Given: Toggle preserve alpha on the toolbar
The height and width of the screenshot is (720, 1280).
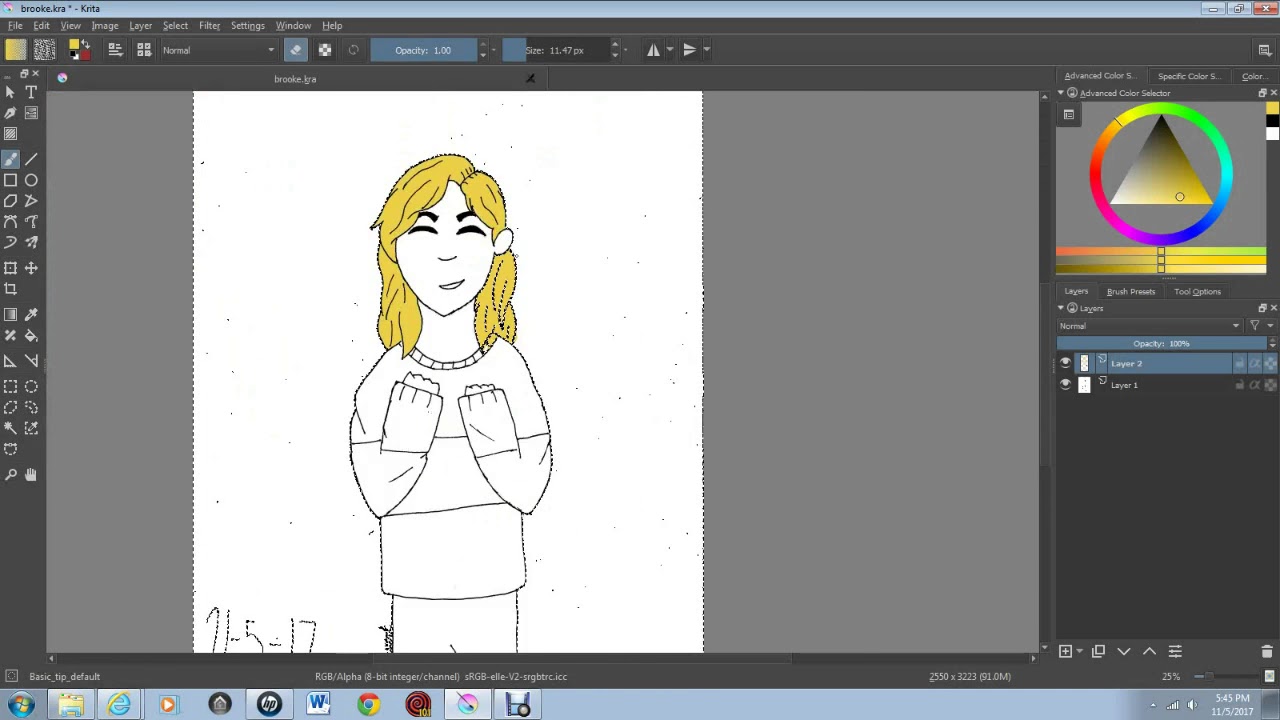Looking at the screenshot, I should [325, 50].
